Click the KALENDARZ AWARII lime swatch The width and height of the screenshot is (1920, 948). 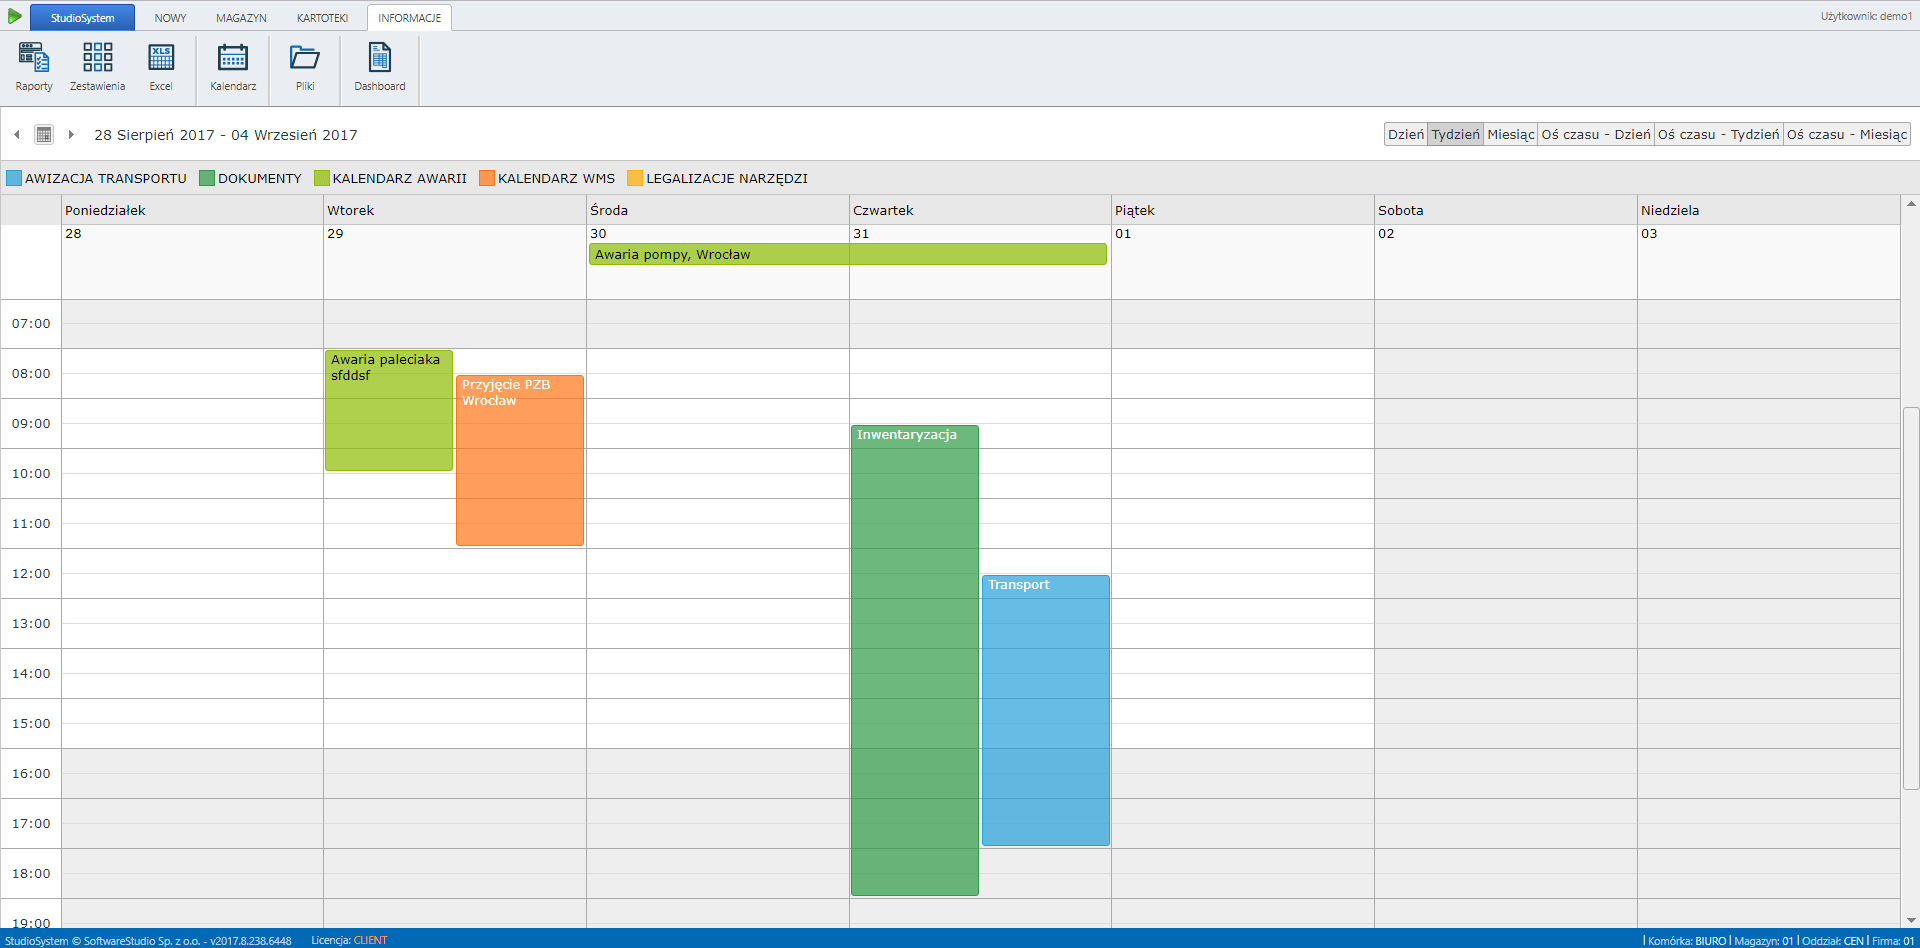tap(322, 178)
